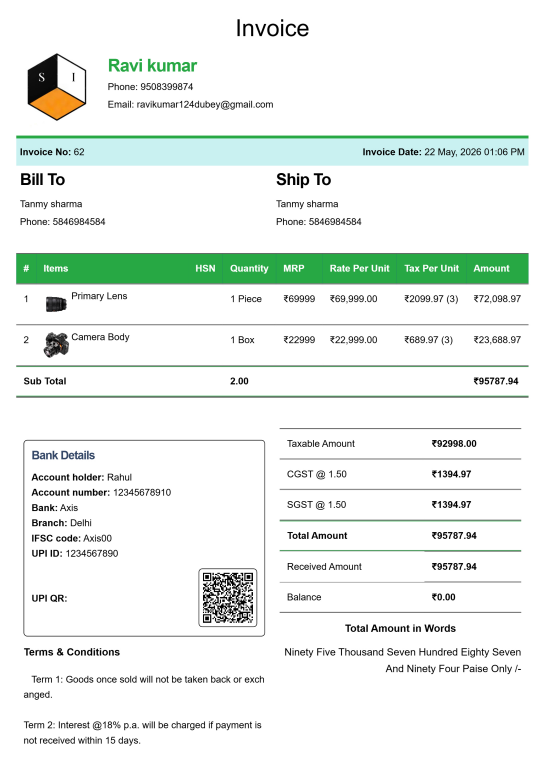This screenshot has height=781, width=546.
Task: Click the Bank: Axis line
Action: 55,508
